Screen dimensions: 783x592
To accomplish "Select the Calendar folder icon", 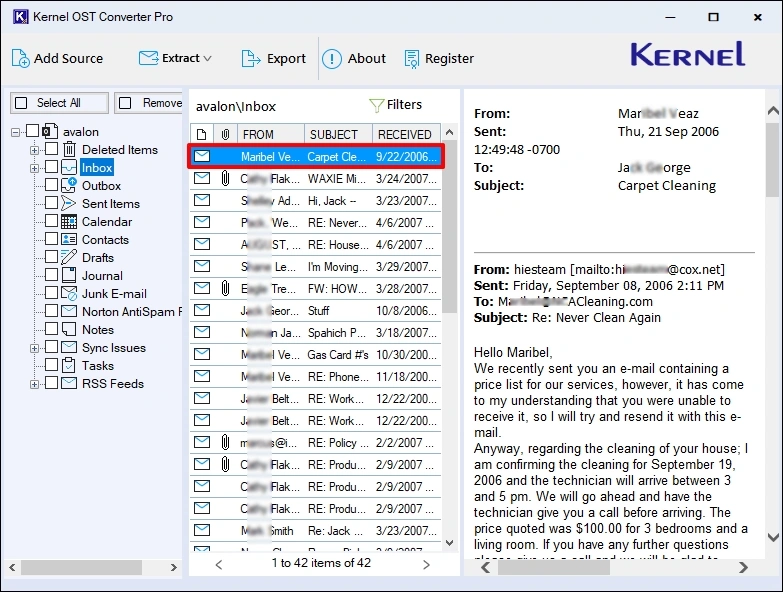I will [x=69, y=222].
